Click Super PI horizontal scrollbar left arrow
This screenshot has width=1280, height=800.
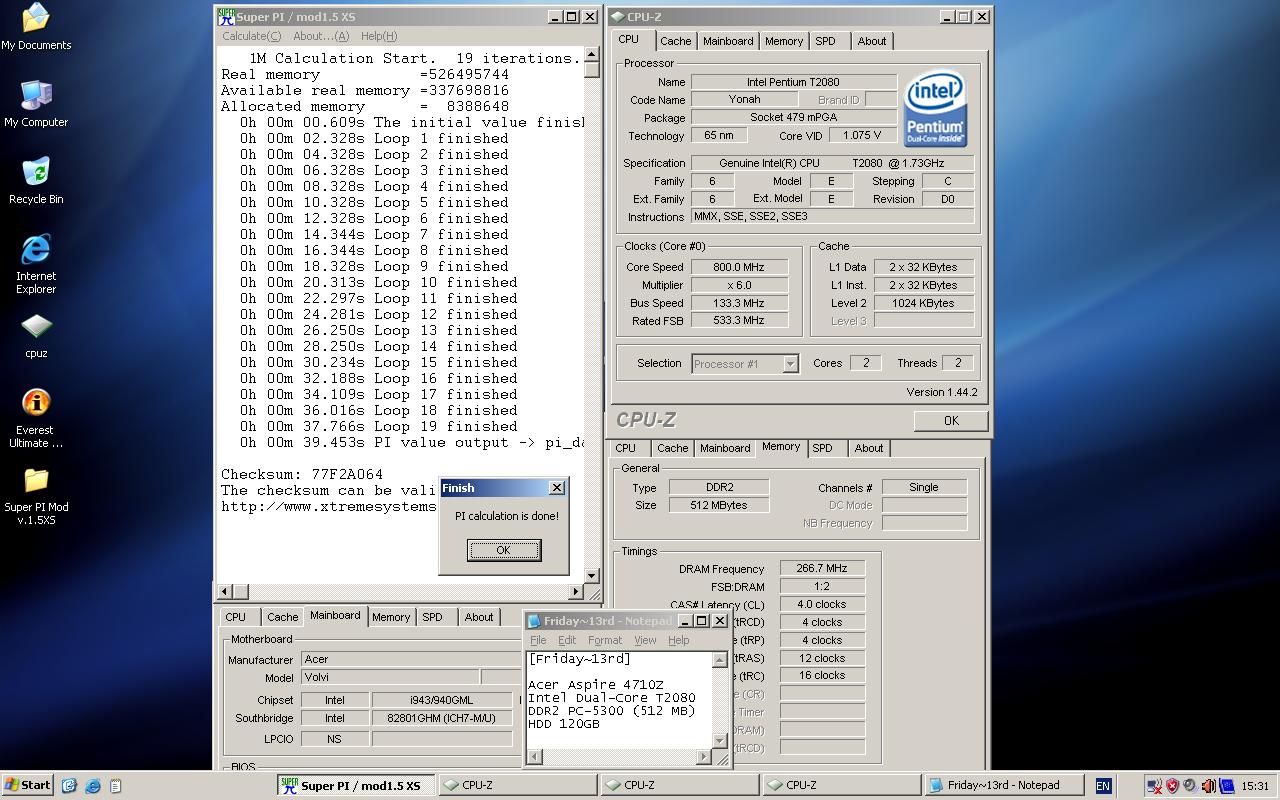coord(225,592)
